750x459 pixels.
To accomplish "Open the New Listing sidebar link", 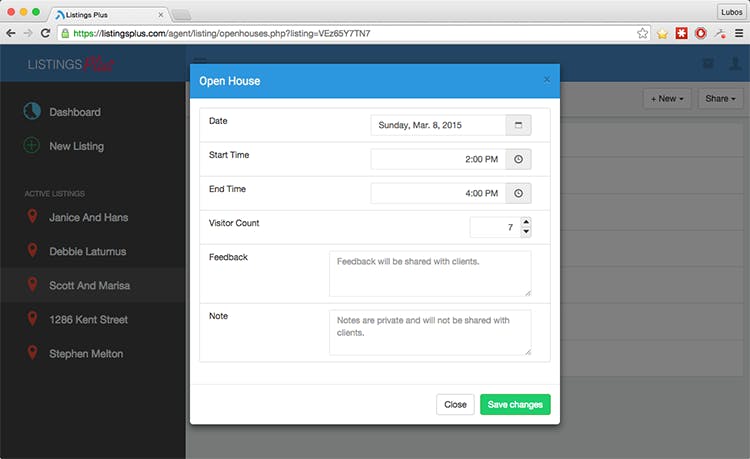I will (77, 146).
